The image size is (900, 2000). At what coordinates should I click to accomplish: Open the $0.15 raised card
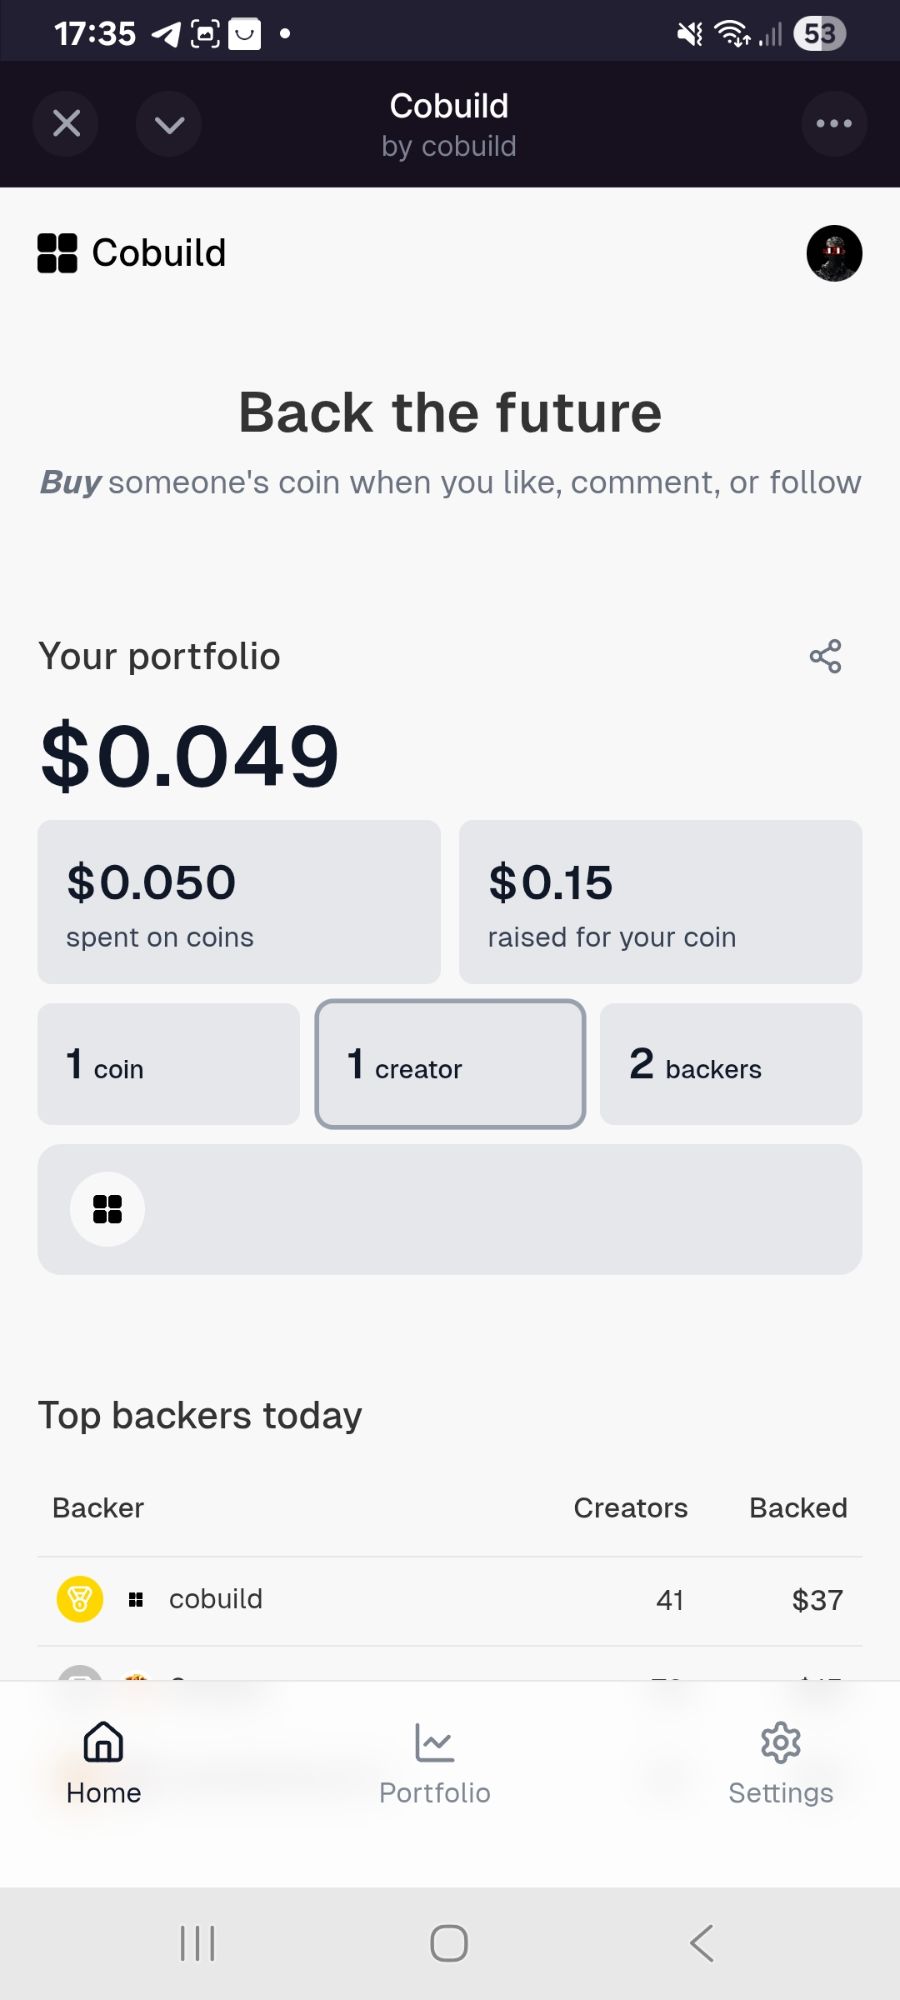pyautogui.click(x=660, y=902)
